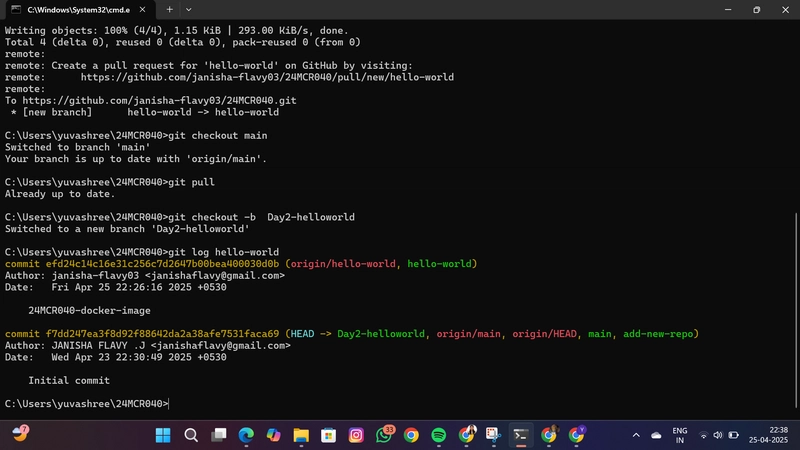Viewport: 800px width, 450px height.
Task: Open WhatsApp with 33 notifications badge
Action: click(384, 435)
